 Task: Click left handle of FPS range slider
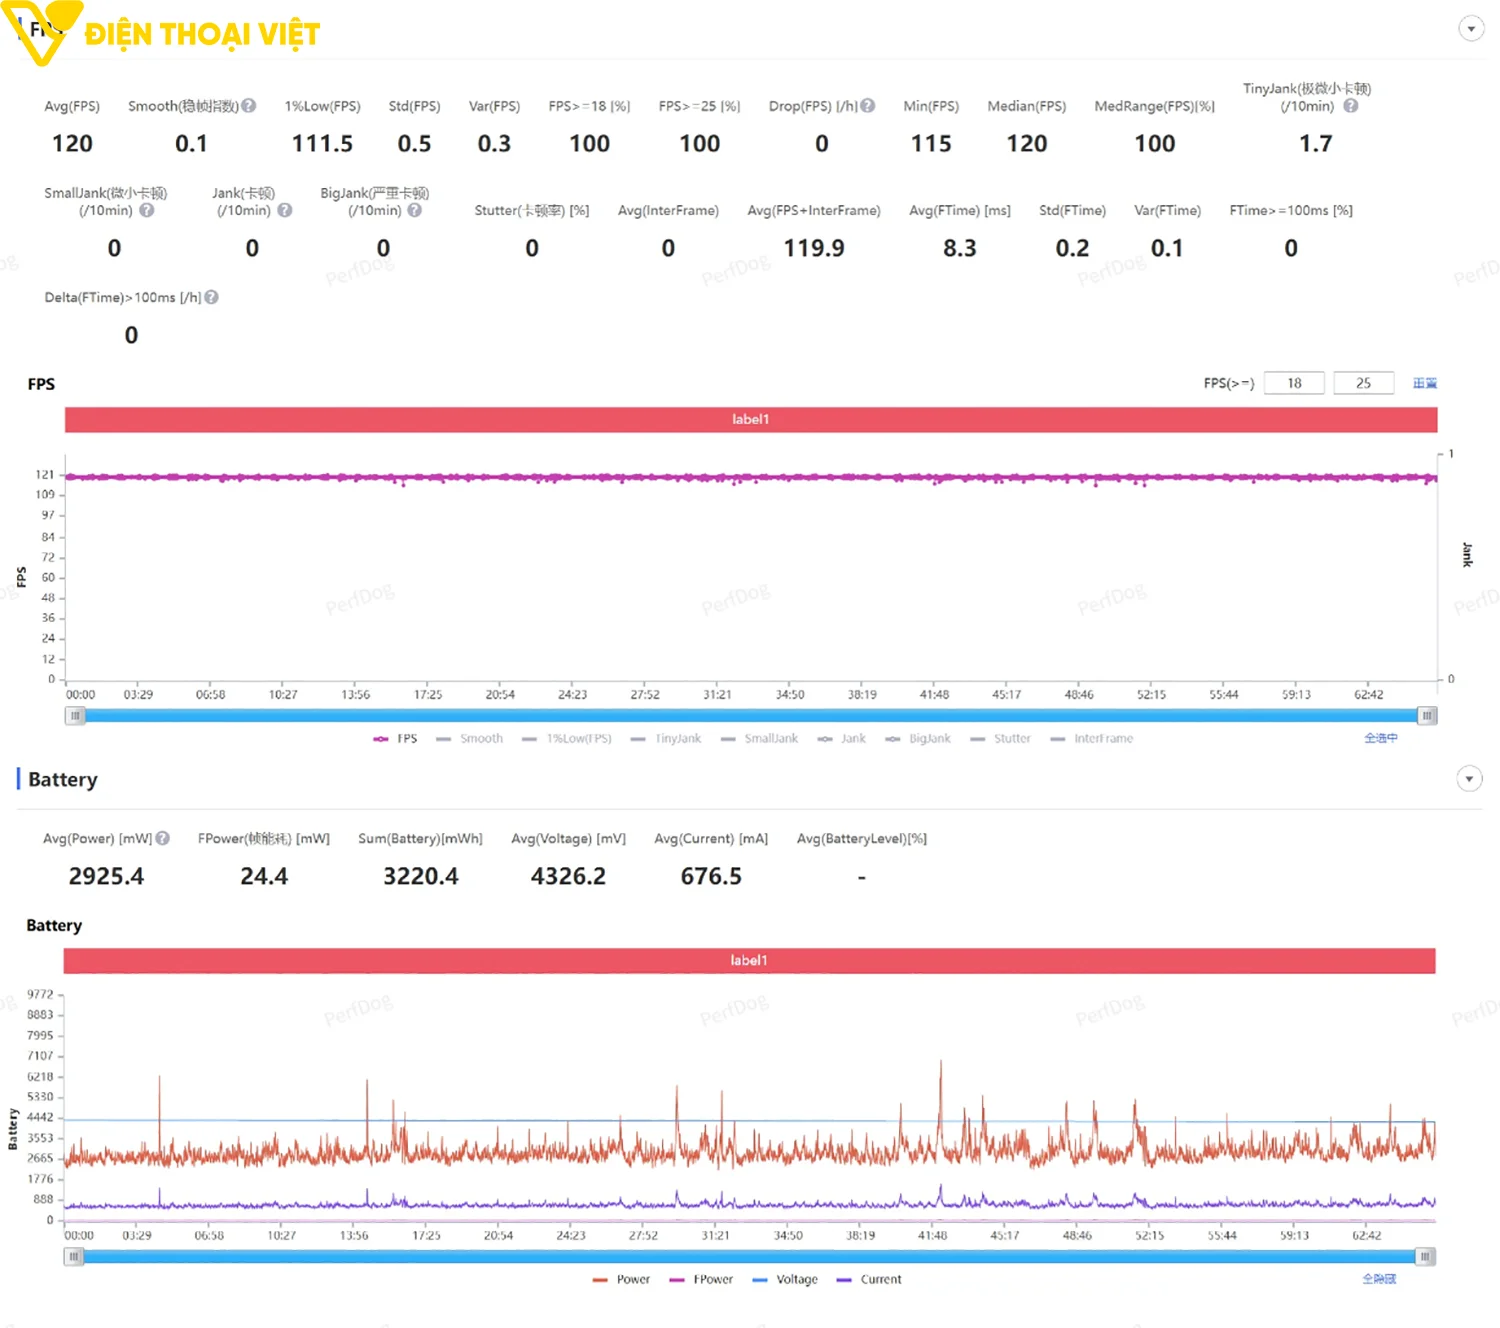tap(75, 716)
